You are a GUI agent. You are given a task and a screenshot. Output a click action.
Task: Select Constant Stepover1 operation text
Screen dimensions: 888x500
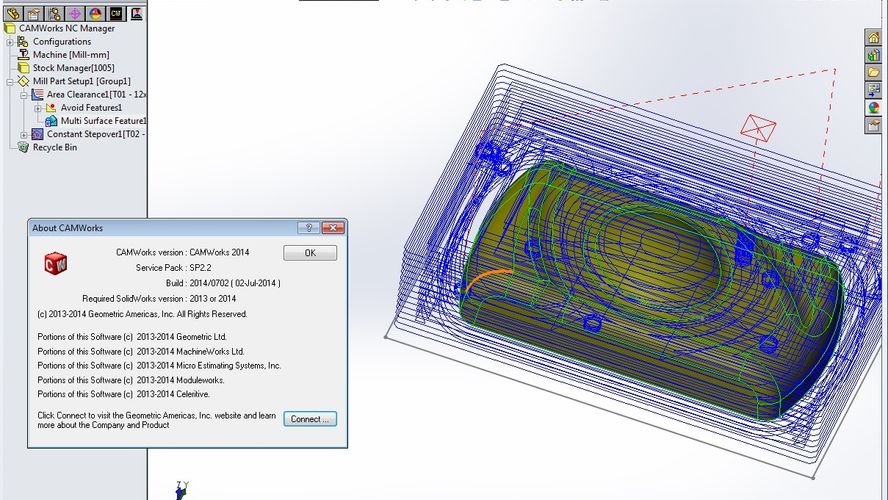tap(96, 134)
